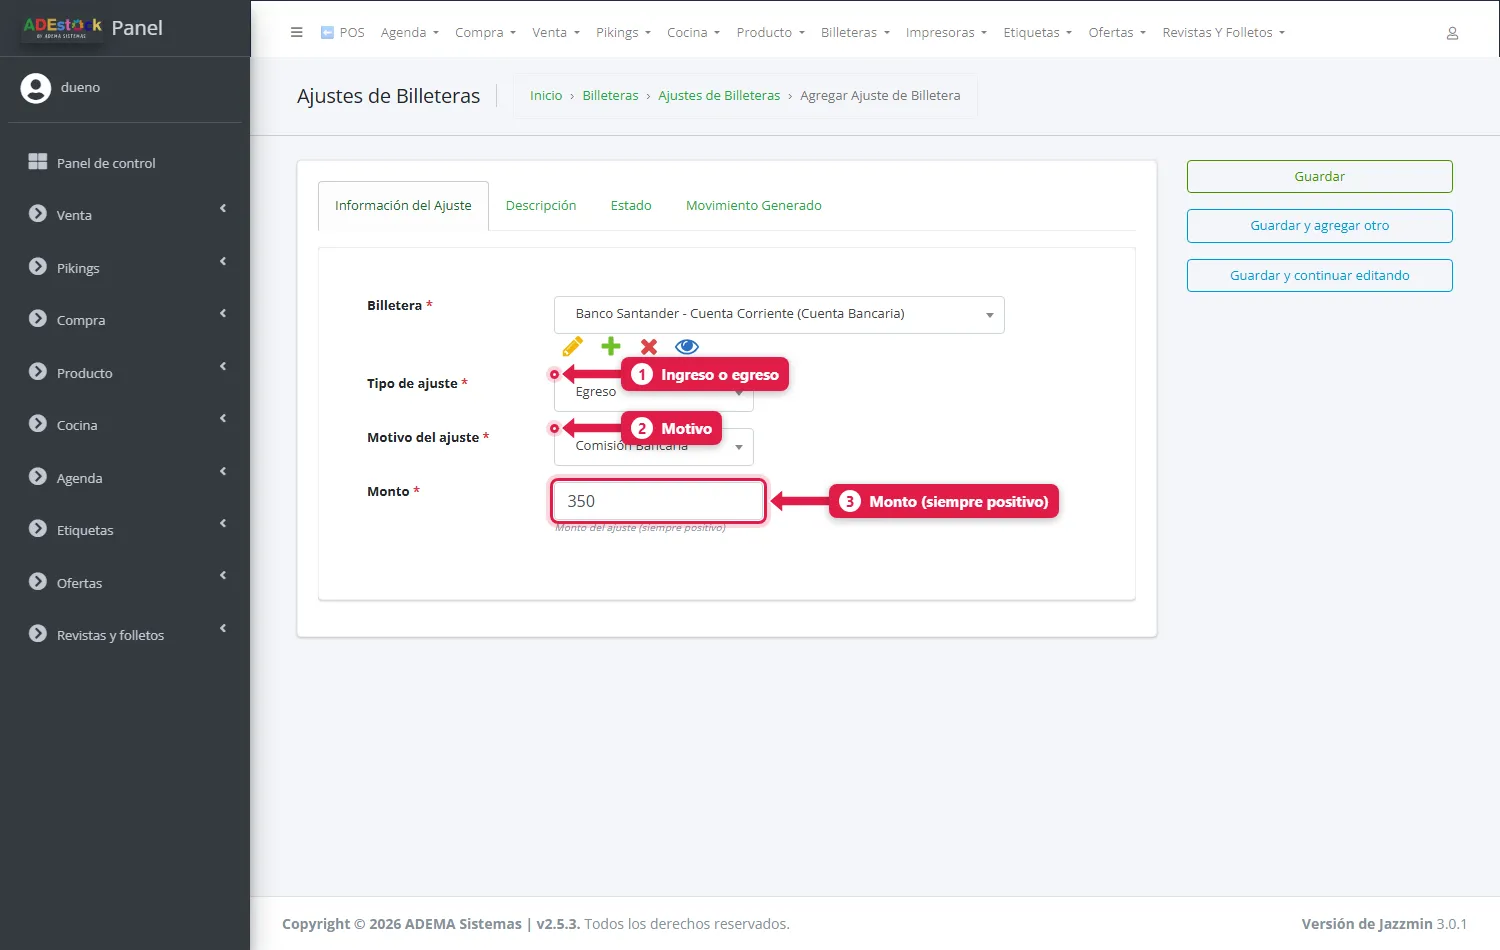Open the Ofertas top menu
1500x950 pixels.
pos(1117,33)
